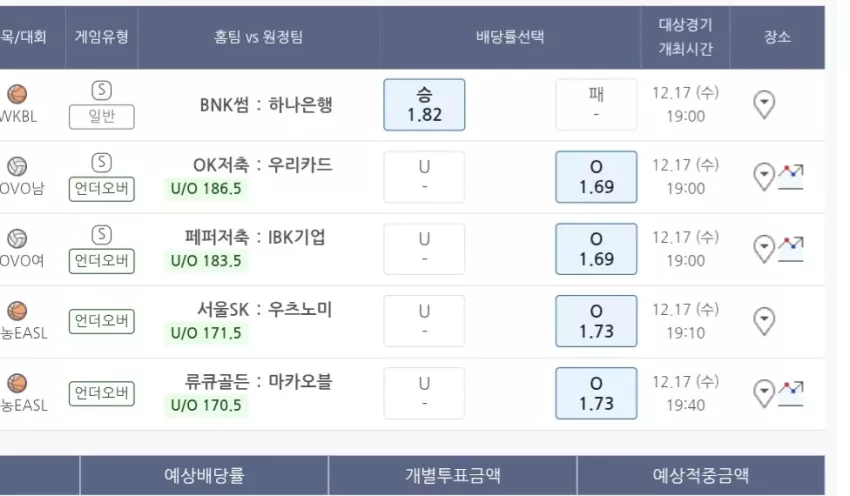Viewport: 850px width, 496px height.
Task: Toggle Over 1.73 for 서울SK match
Action: click(x=596, y=321)
